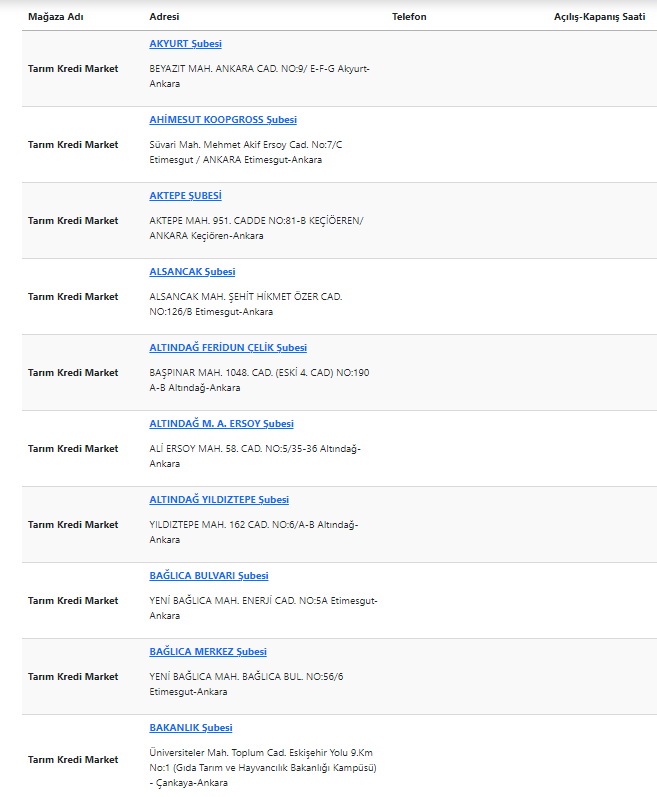Open the AHİMESUT KOOPGROSS Şubesi link
Viewport: 657px width, 797px height.
[x=223, y=120]
